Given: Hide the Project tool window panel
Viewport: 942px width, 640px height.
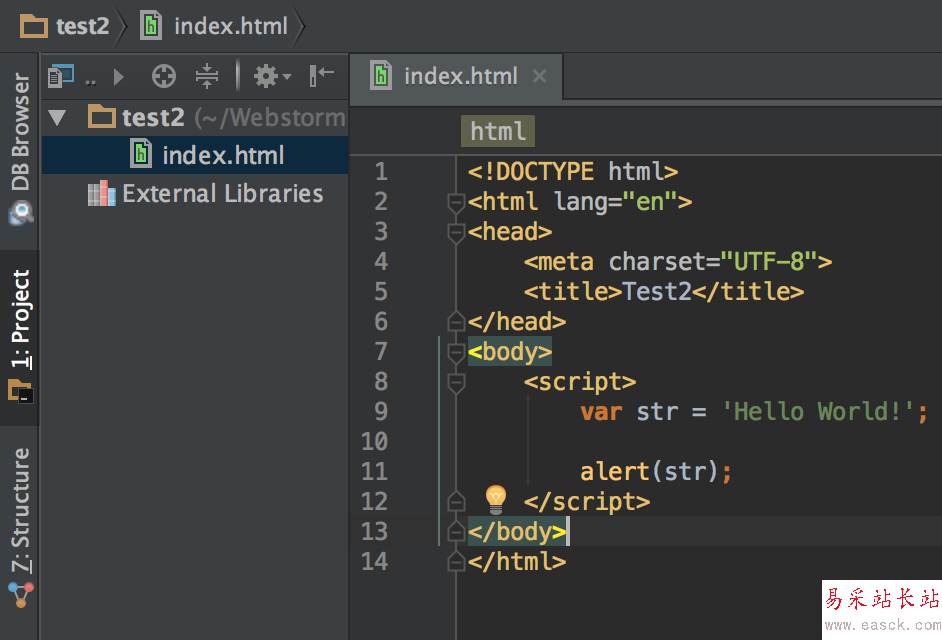Looking at the screenshot, I should pyautogui.click(x=321, y=76).
